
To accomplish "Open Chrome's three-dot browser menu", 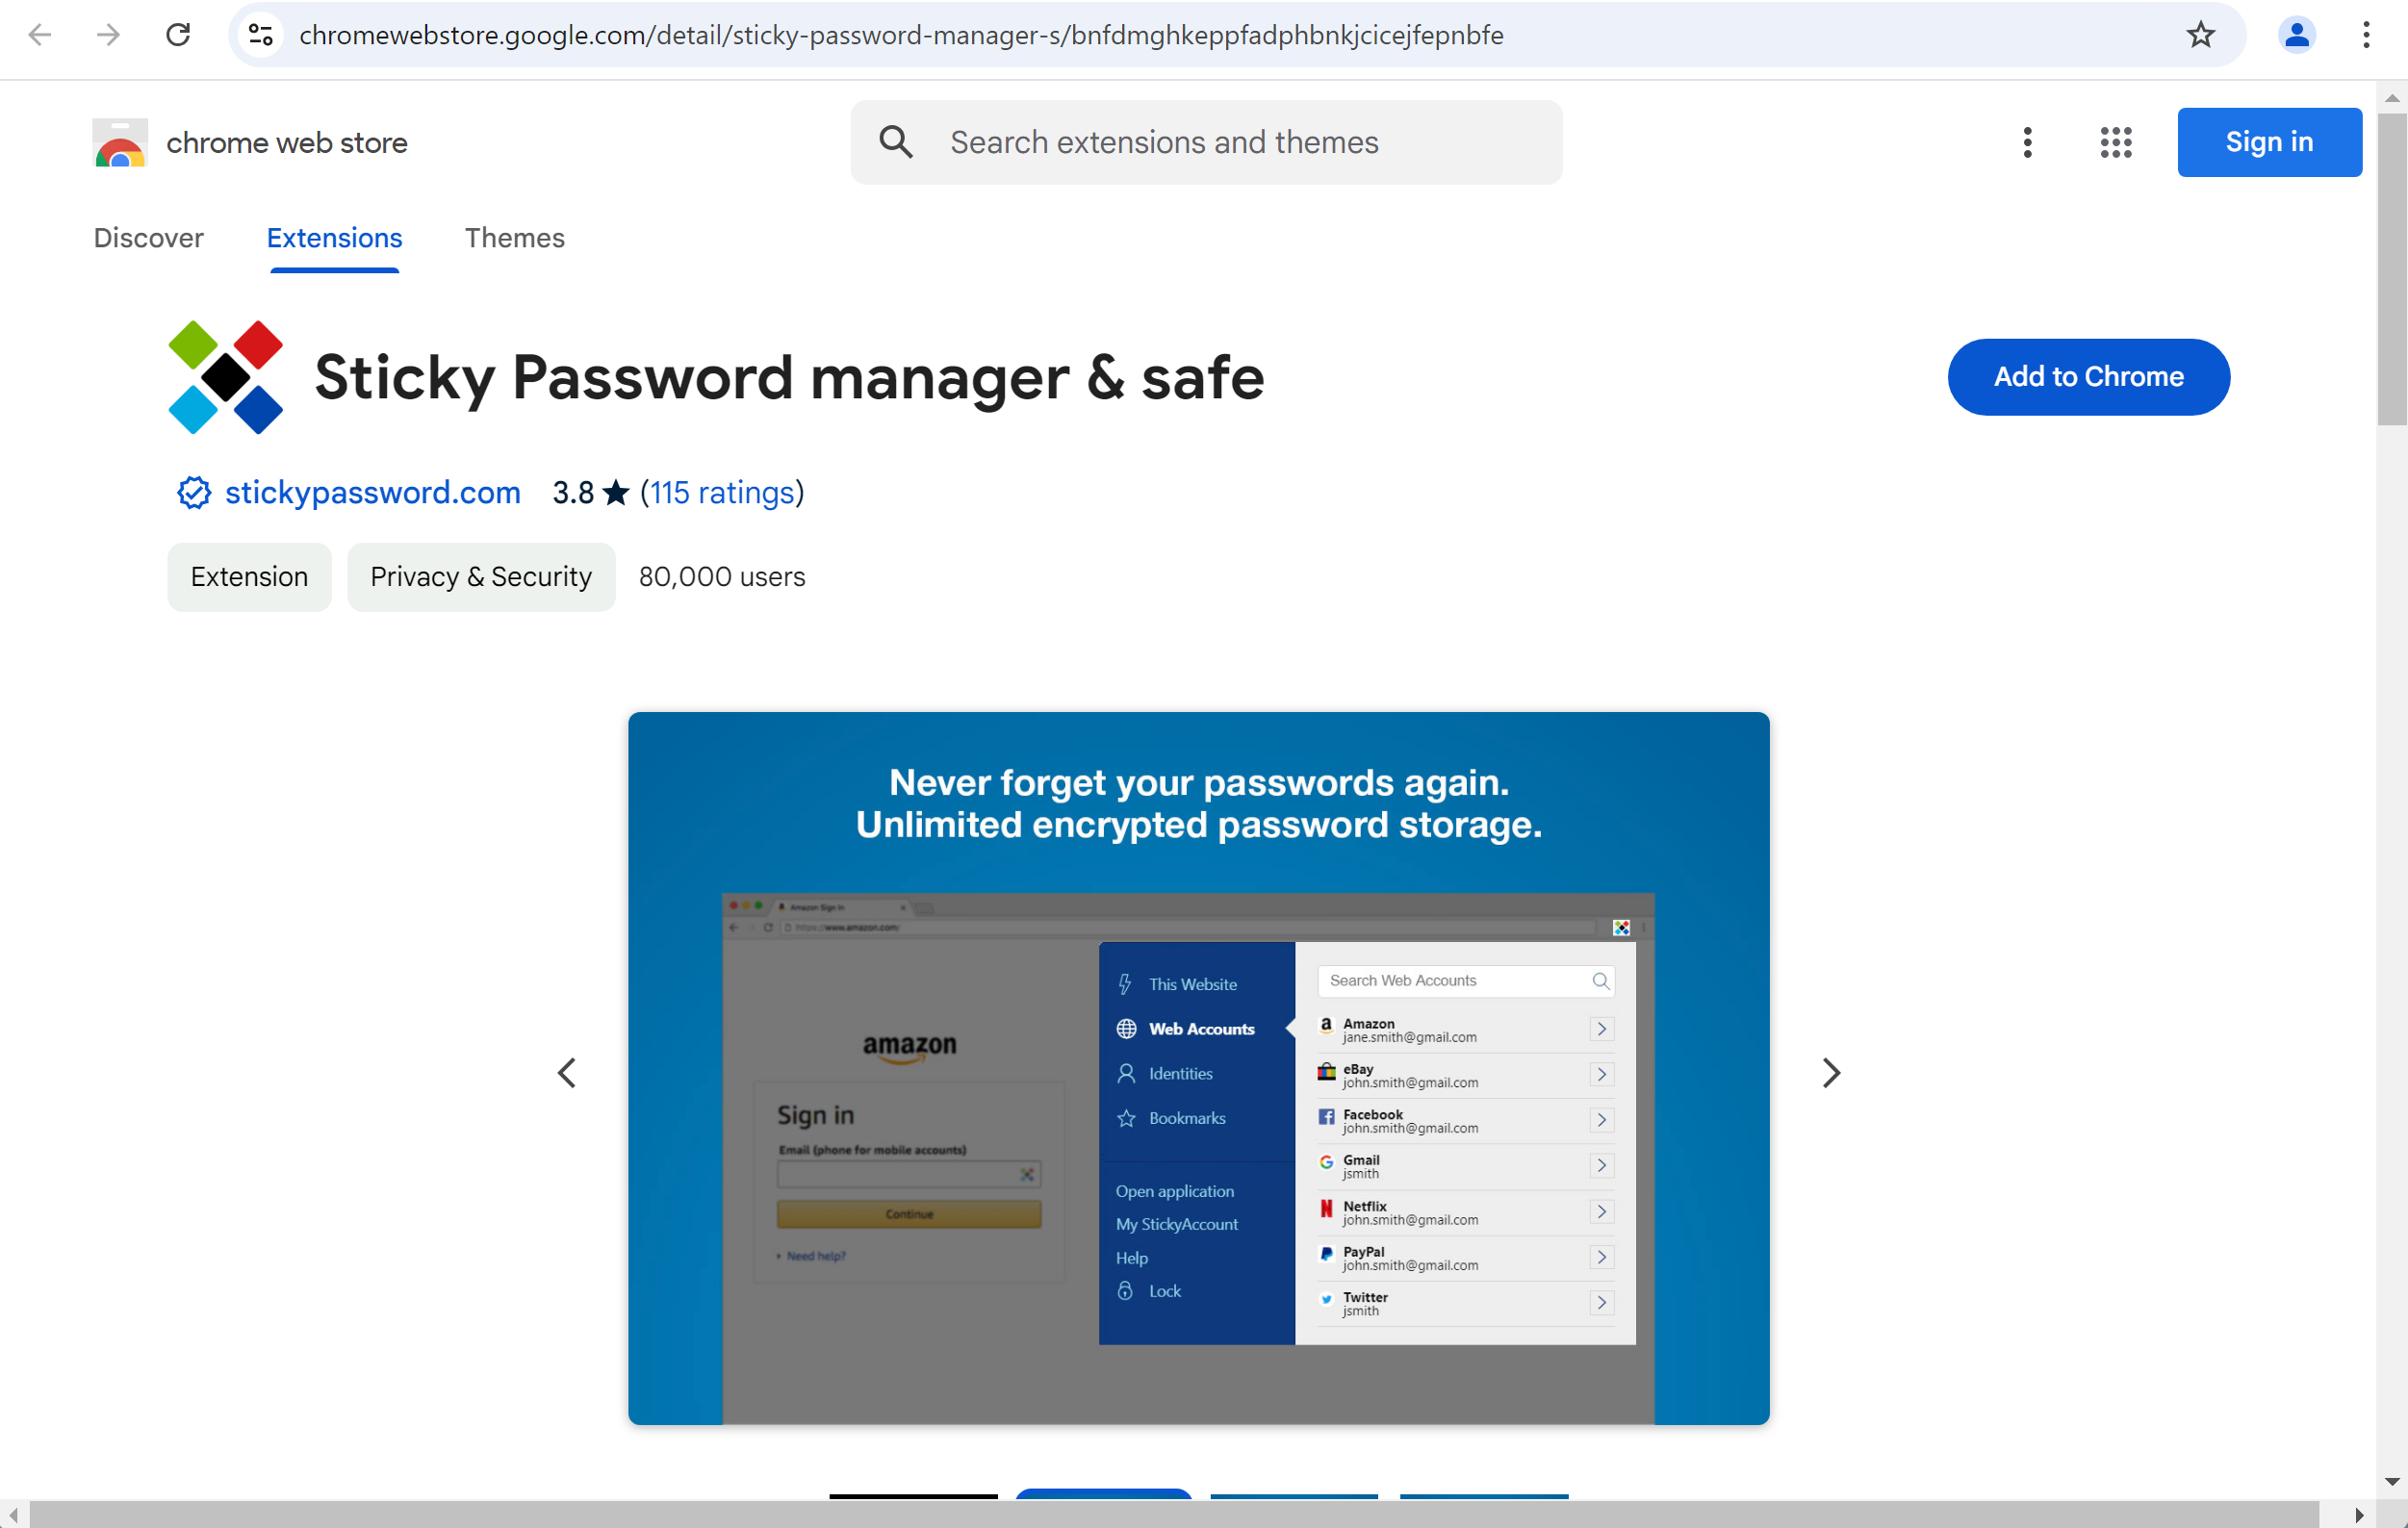I will pyautogui.click(x=2366, y=35).
